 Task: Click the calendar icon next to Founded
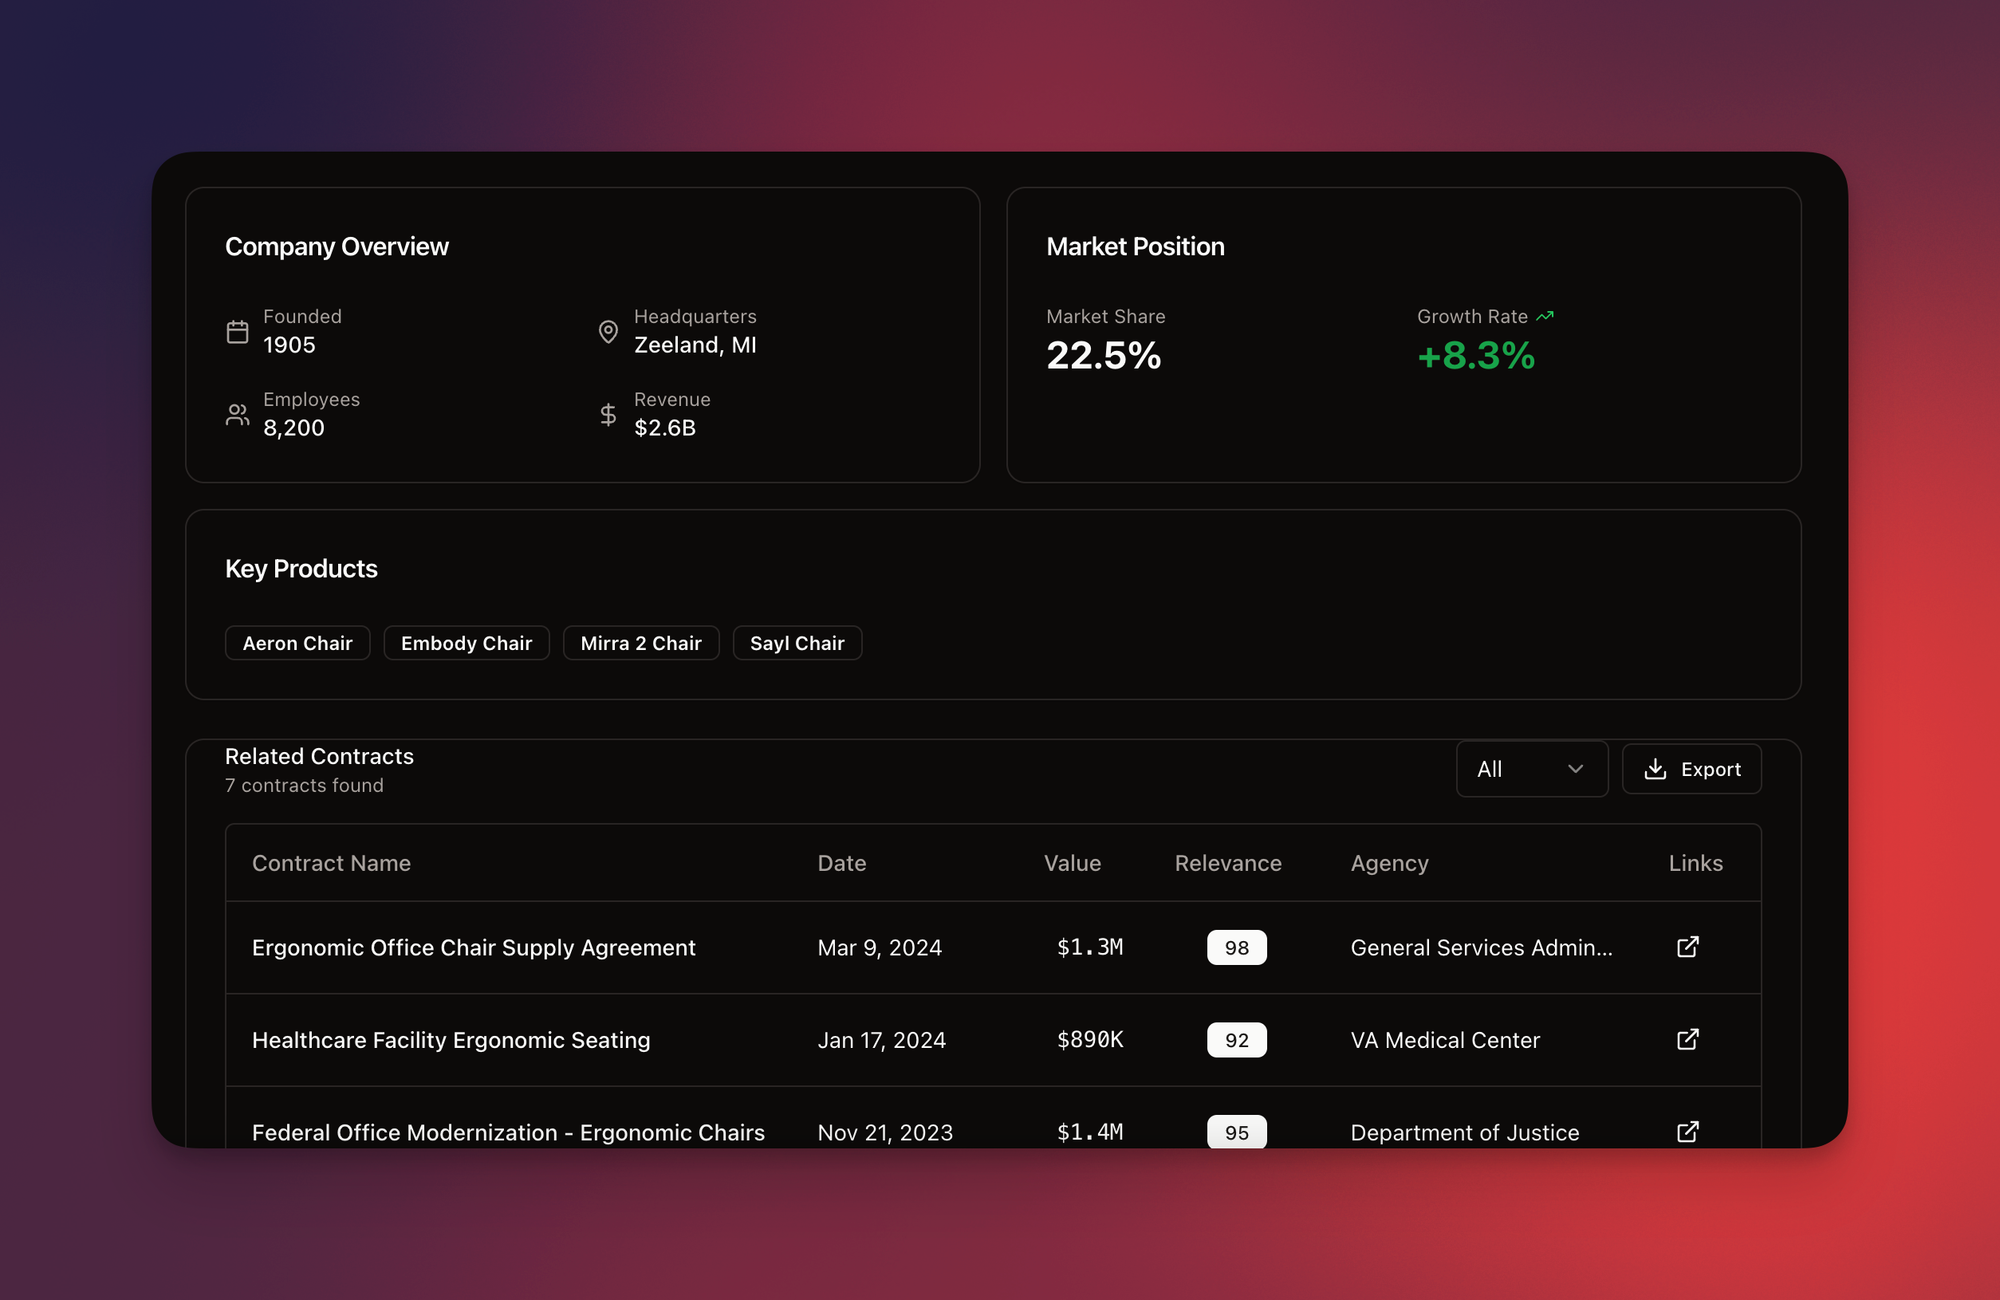pyautogui.click(x=237, y=332)
